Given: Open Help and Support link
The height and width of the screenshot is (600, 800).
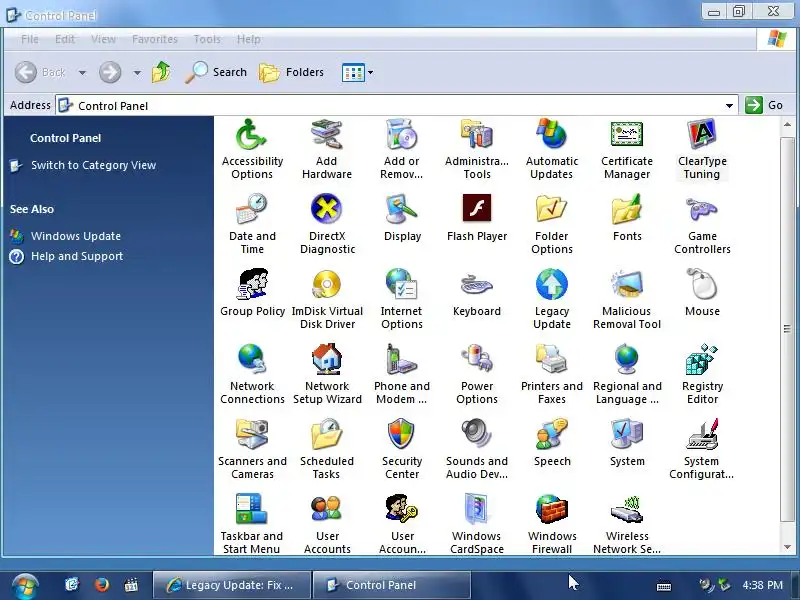Looking at the screenshot, I should point(77,256).
